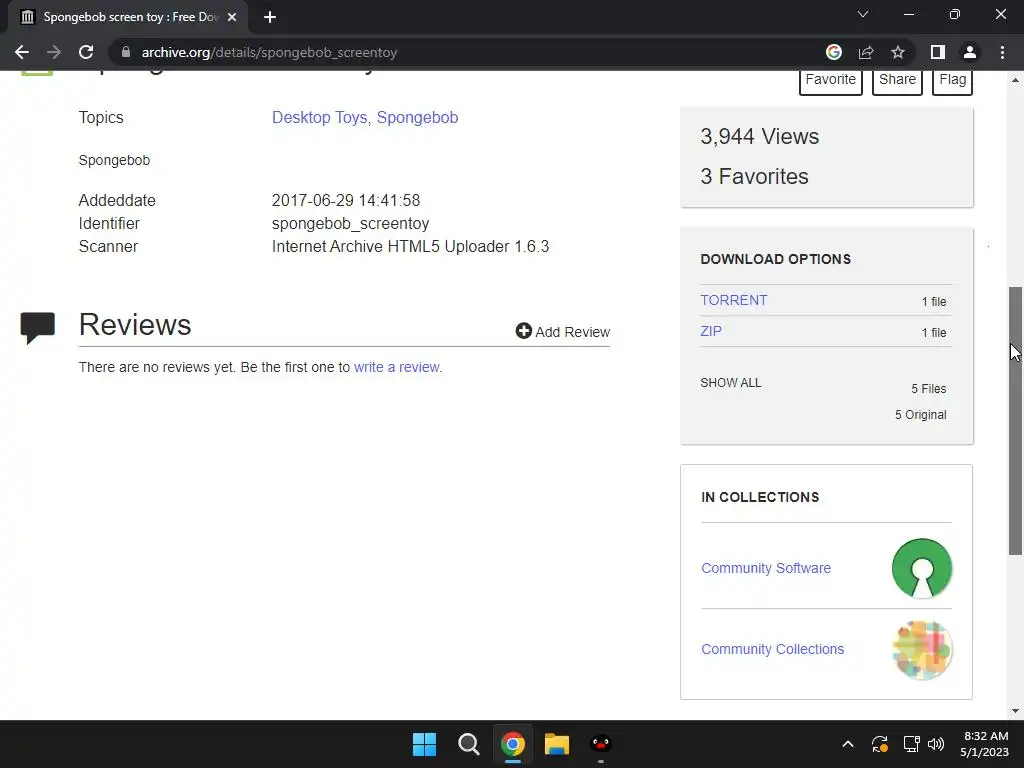1024x768 pixels.
Task: Open Community Collections link
Action: coord(773,649)
